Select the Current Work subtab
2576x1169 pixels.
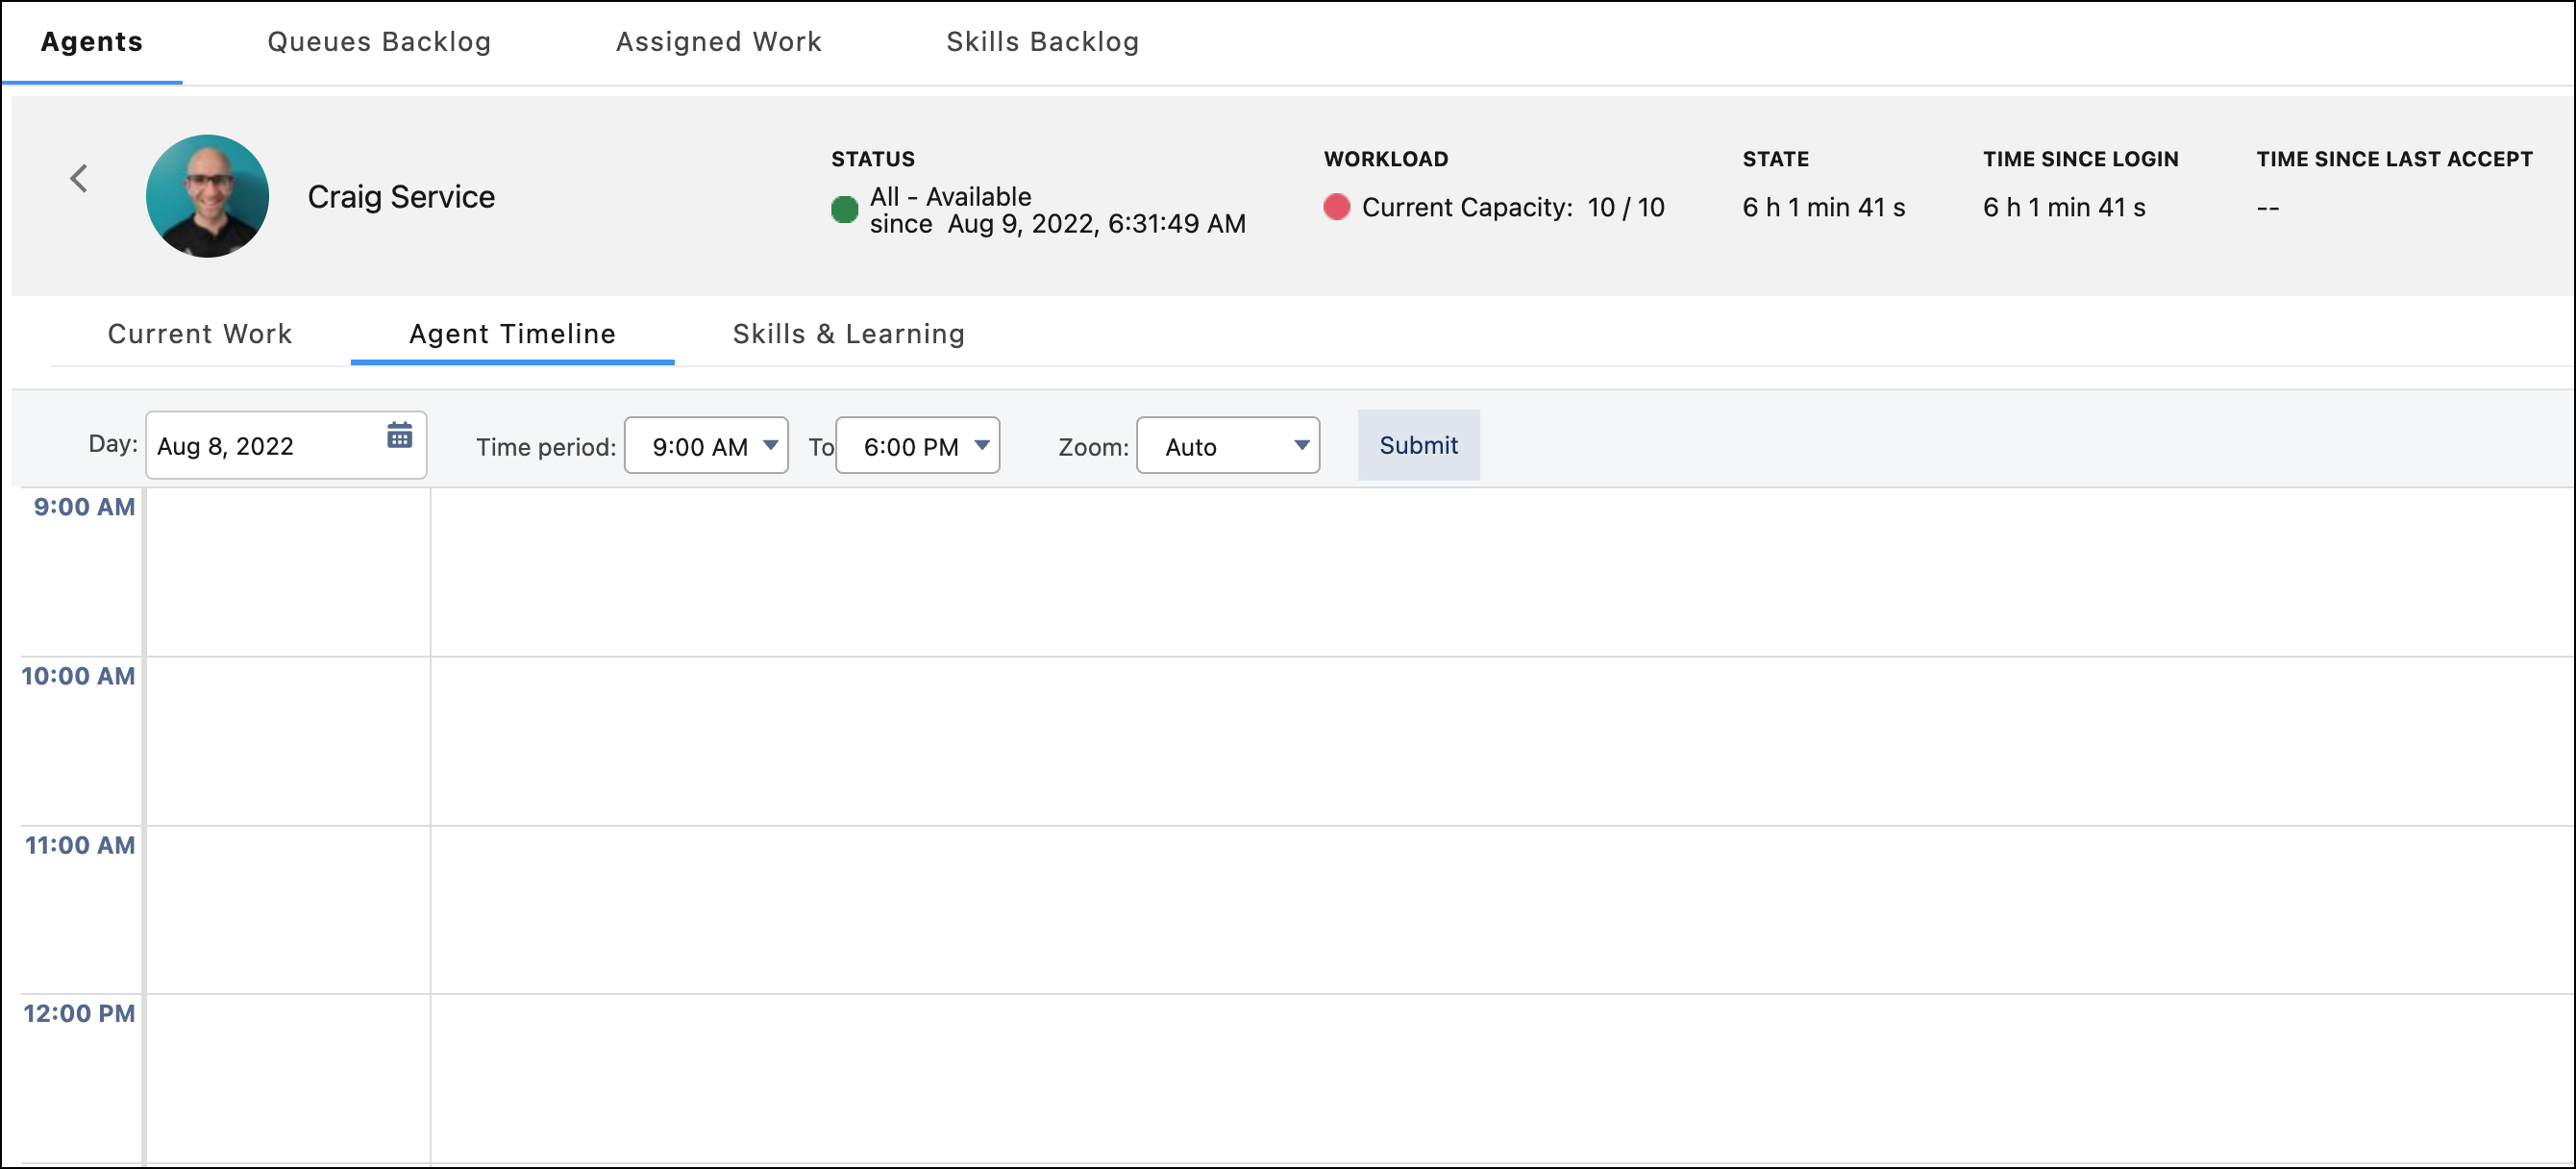pyautogui.click(x=200, y=334)
